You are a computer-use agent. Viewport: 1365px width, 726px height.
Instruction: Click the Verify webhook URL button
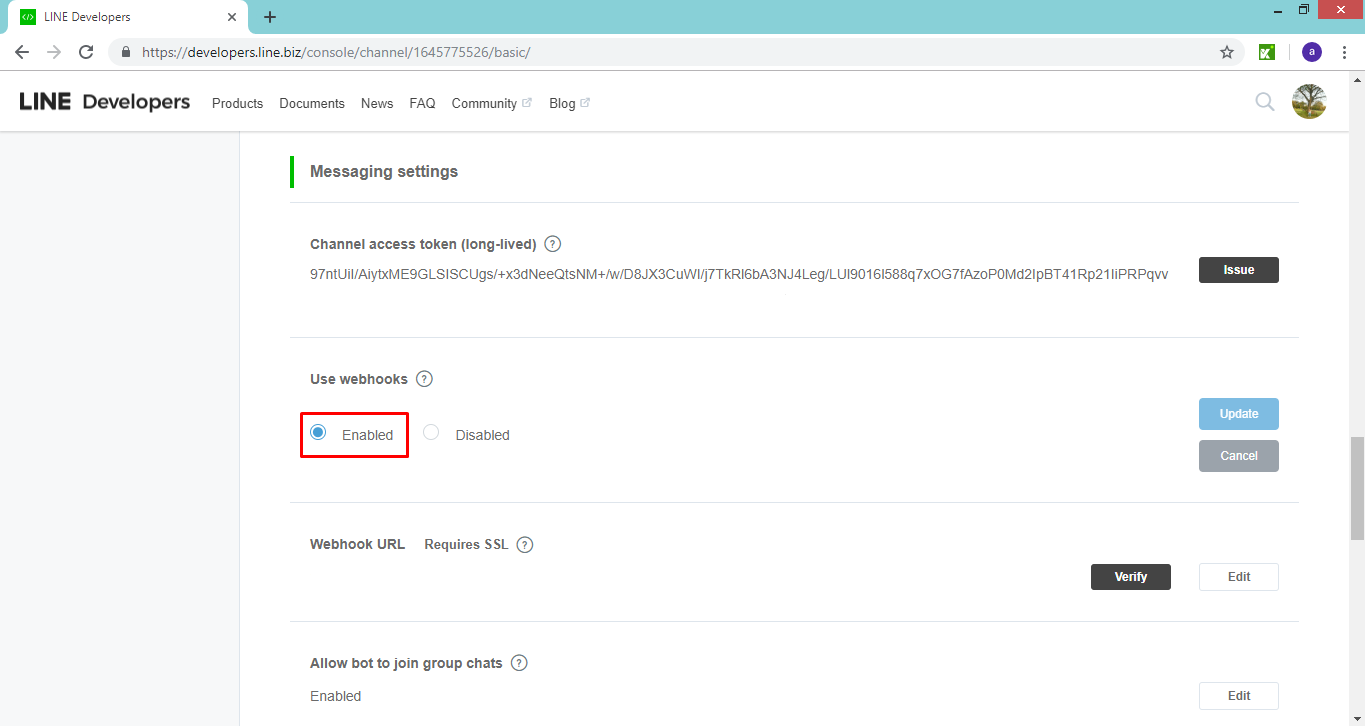pyautogui.click(x=1130, y=577)
